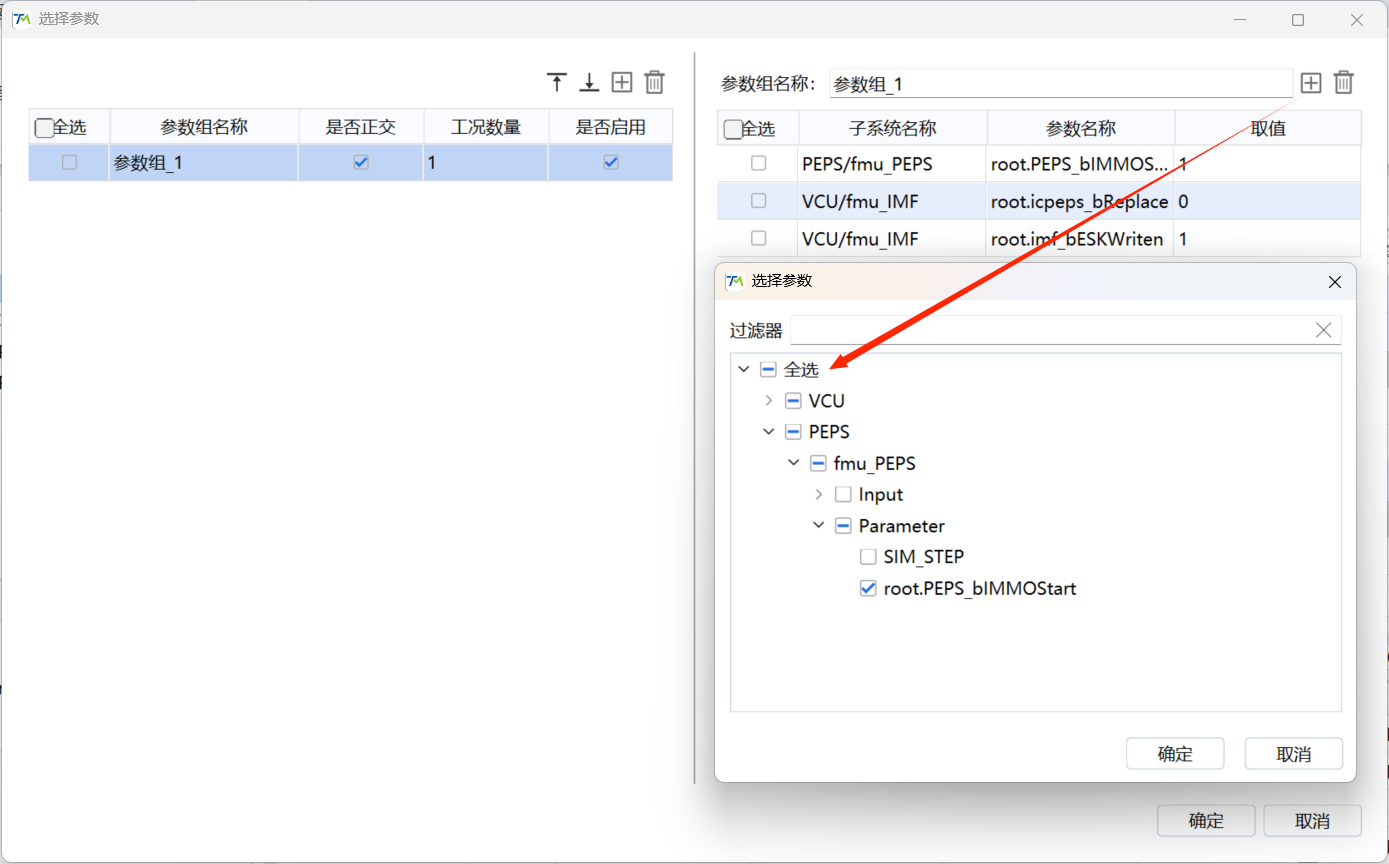1389x864 pixels.
Task: Select the 参数组_1 name cell
Action: coord(204,162)
